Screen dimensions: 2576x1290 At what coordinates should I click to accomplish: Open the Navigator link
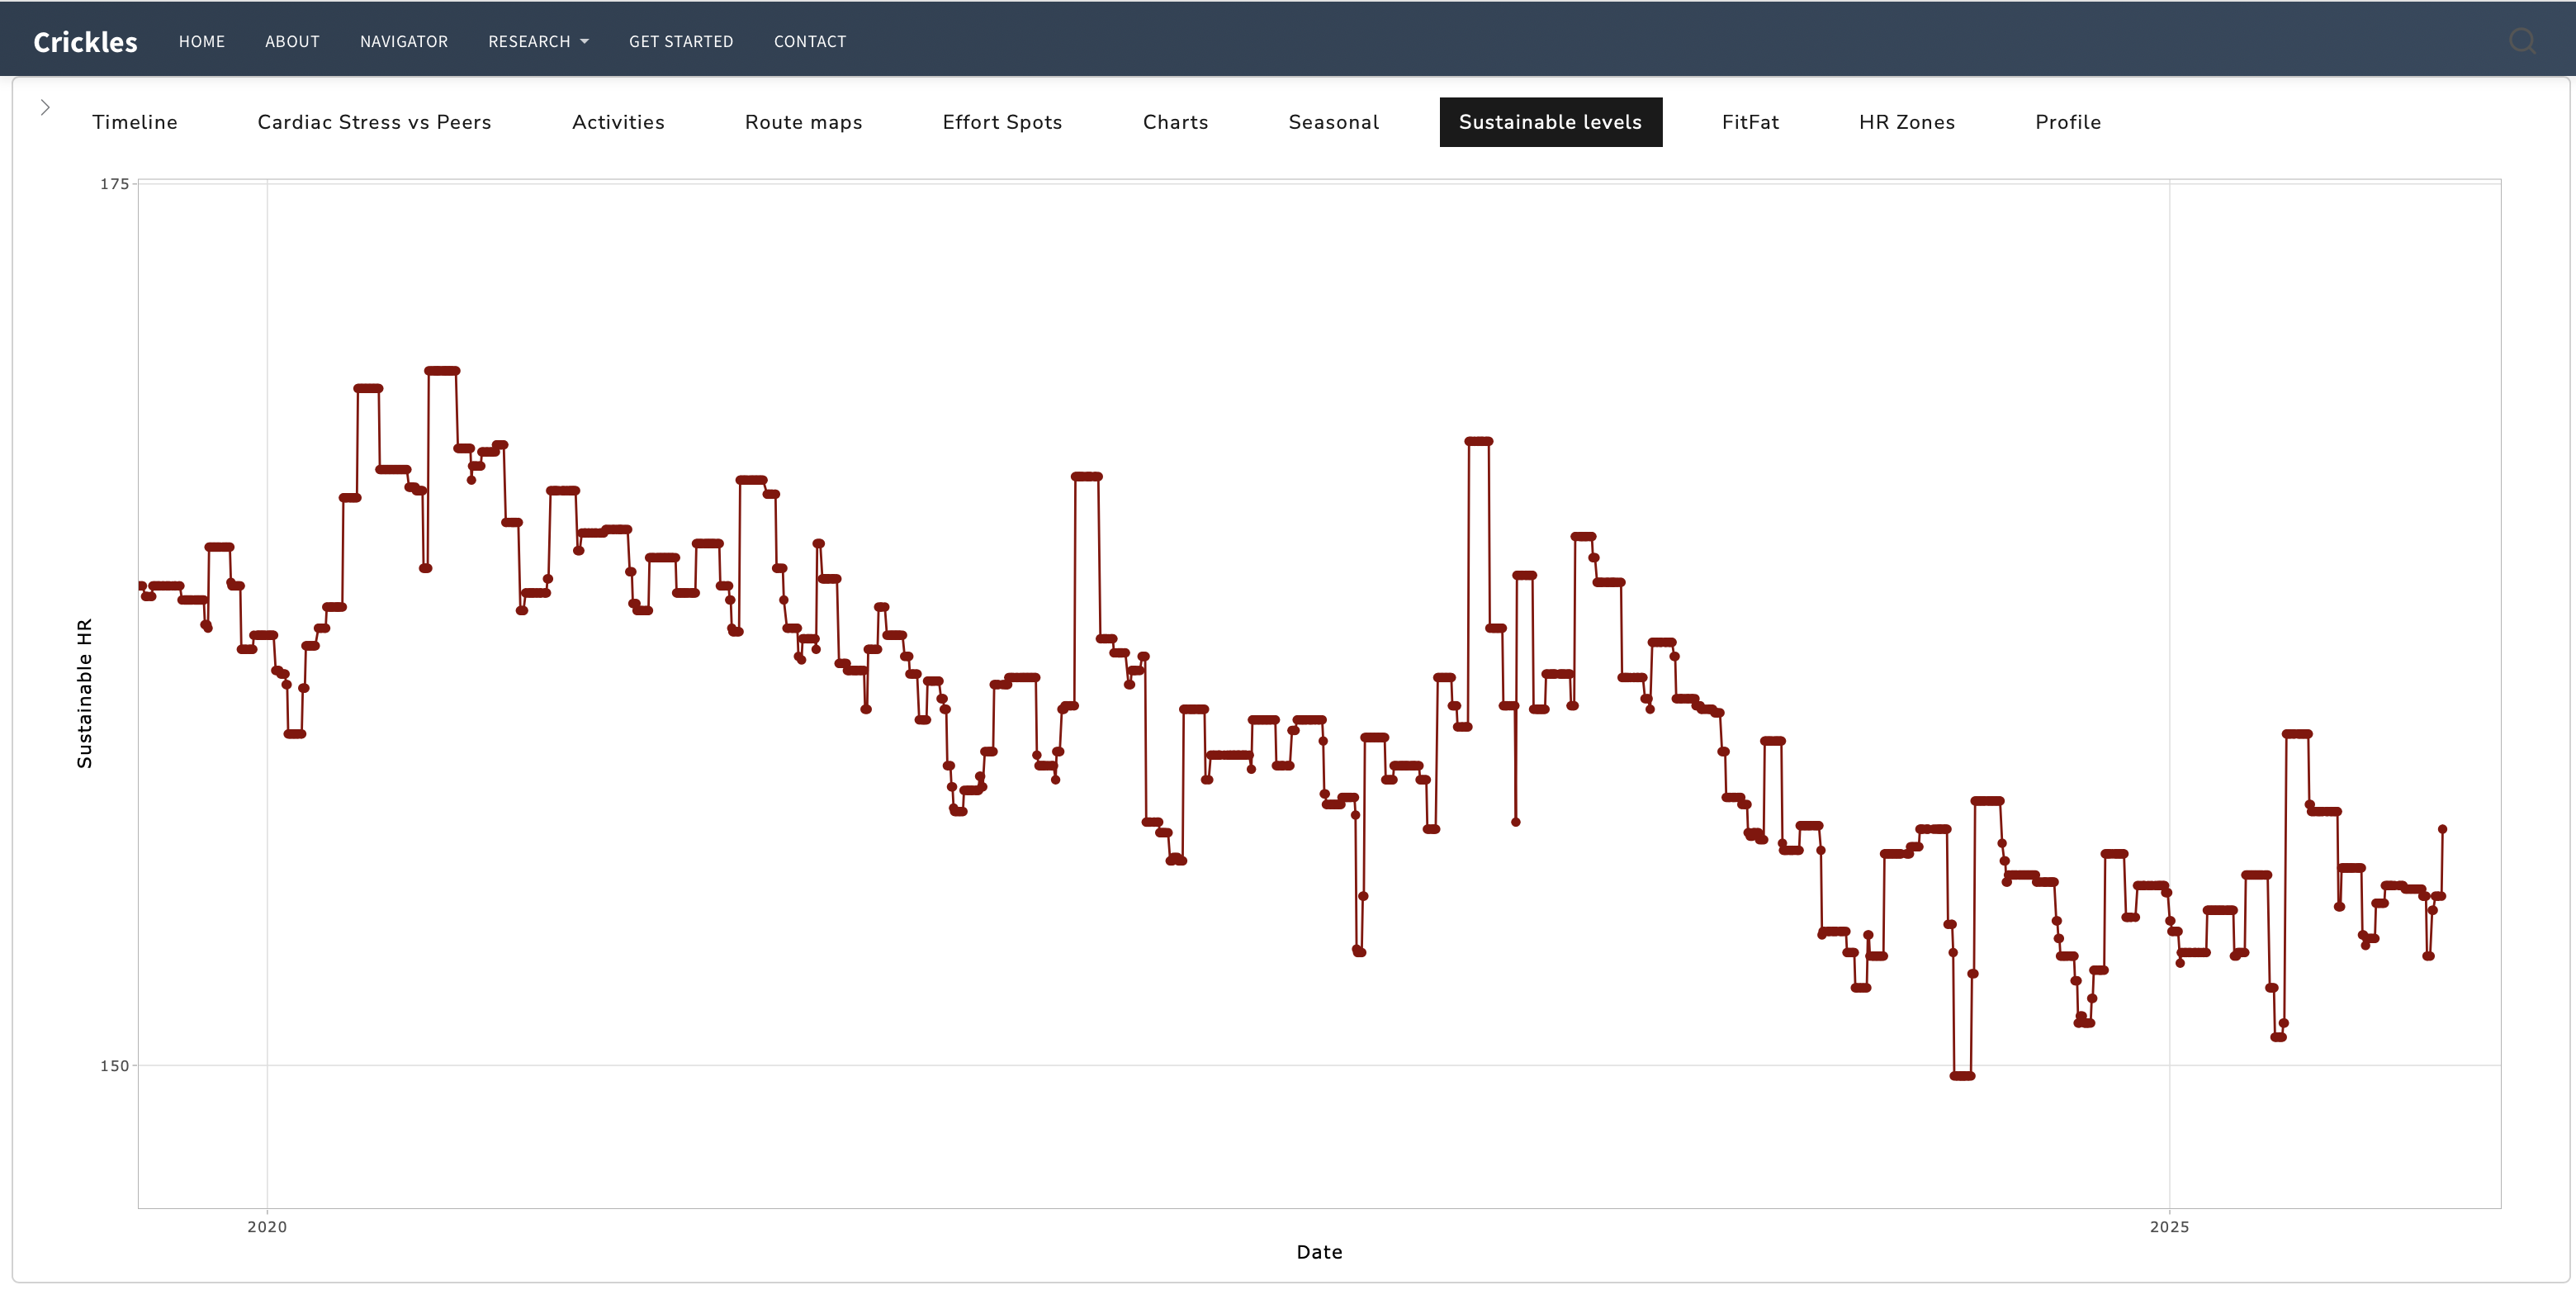coord(404,42)
